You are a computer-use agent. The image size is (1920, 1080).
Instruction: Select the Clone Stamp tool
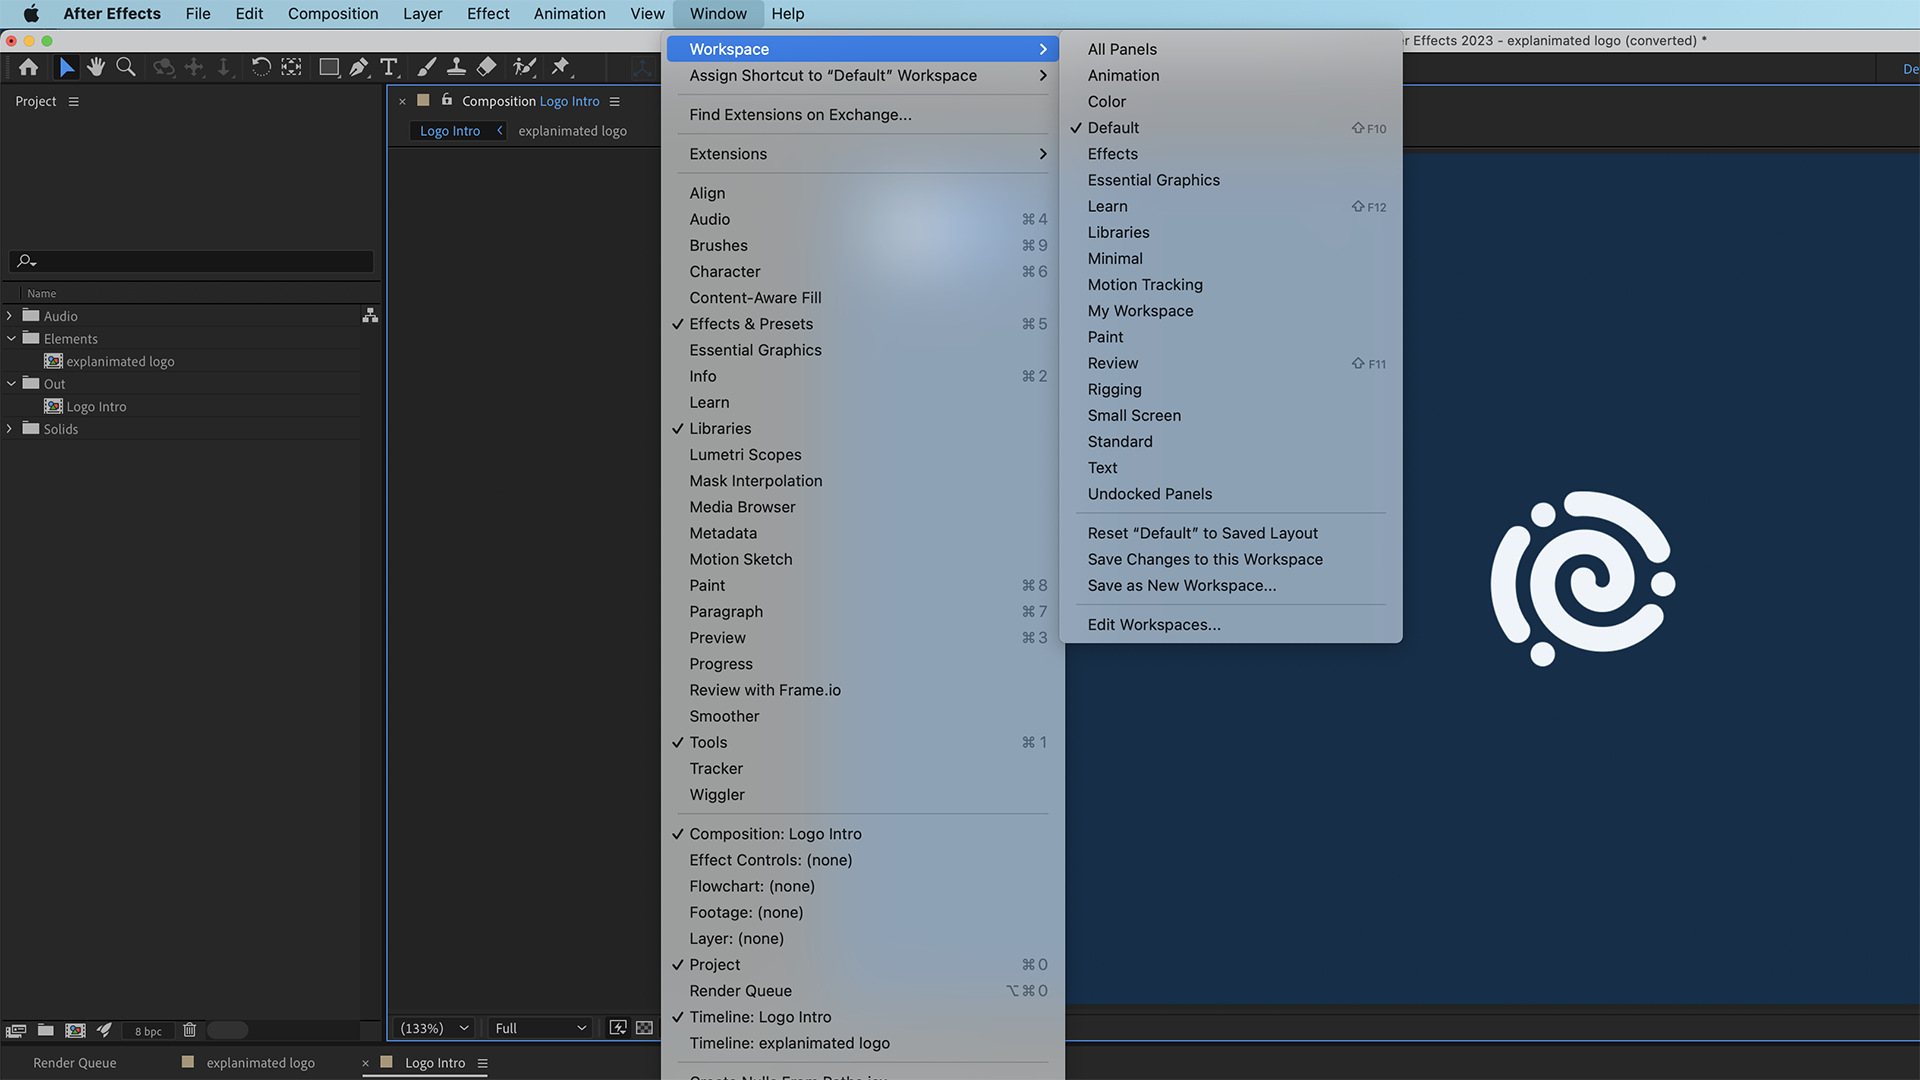(456, 67)
